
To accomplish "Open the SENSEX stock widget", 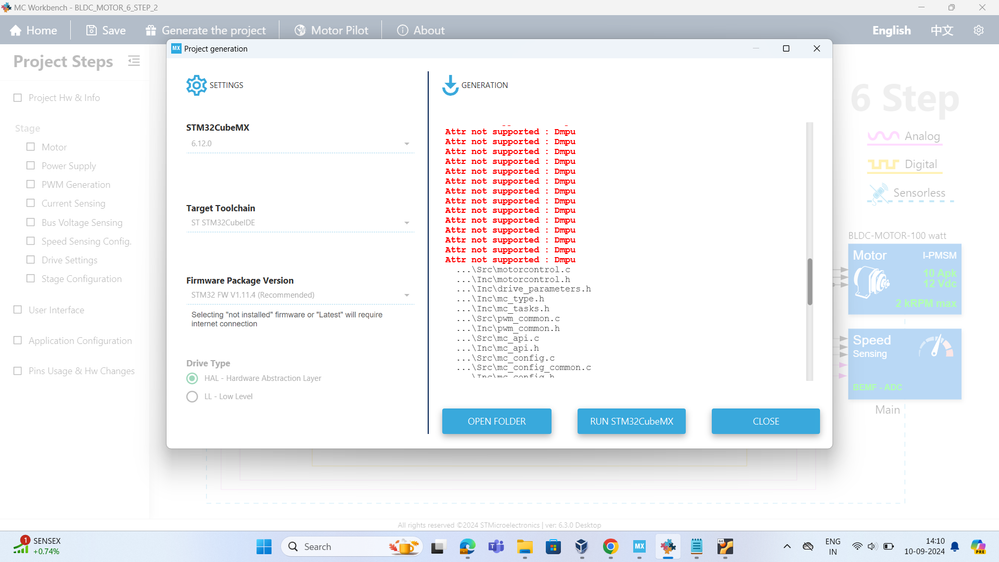I will [37, 546].
